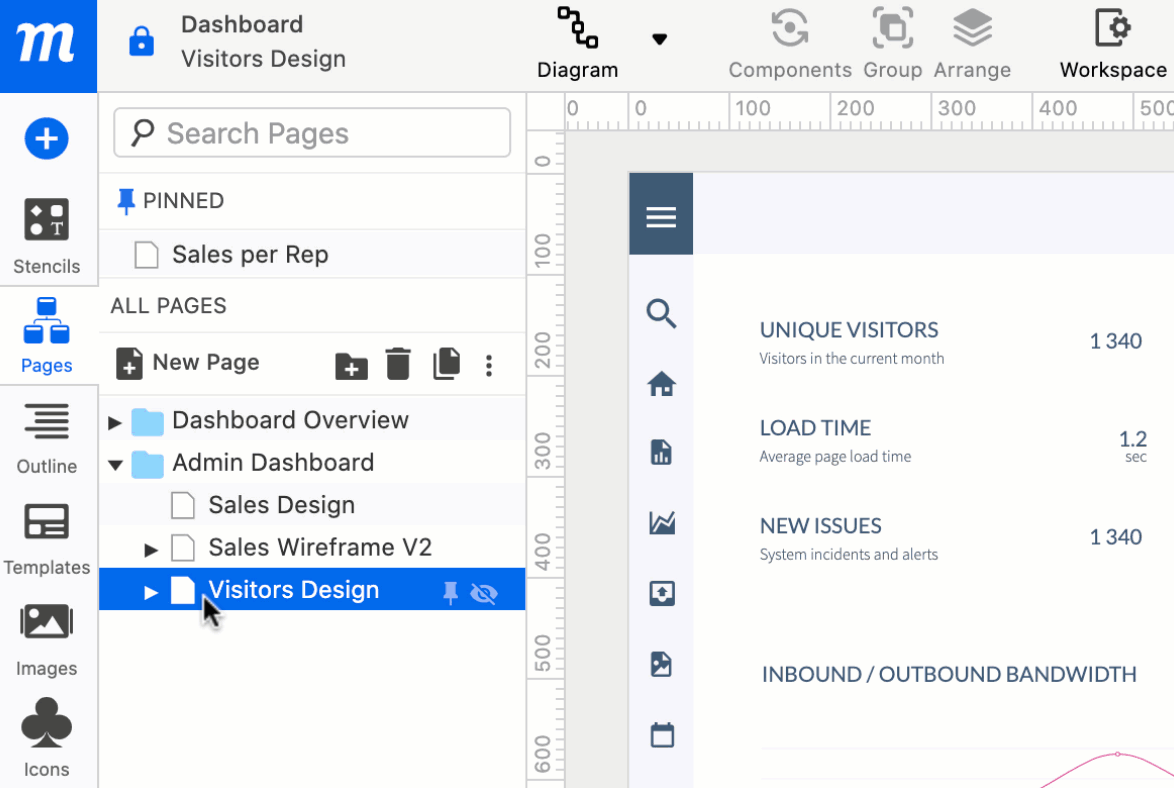Open the Outline panel
This screenshot has width=1174, height=788.
[47, 437]
